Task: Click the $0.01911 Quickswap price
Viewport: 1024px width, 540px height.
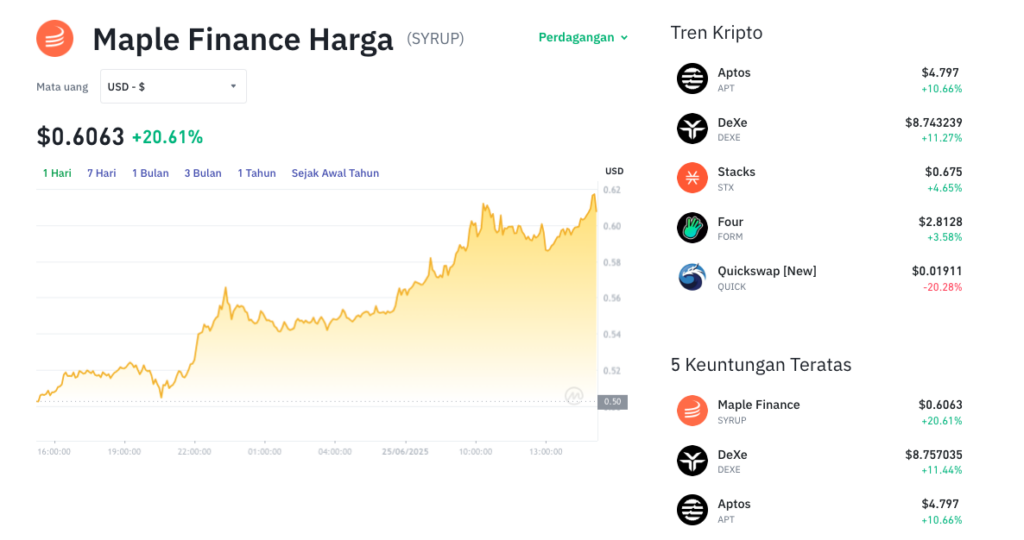Action: [937, 271]
